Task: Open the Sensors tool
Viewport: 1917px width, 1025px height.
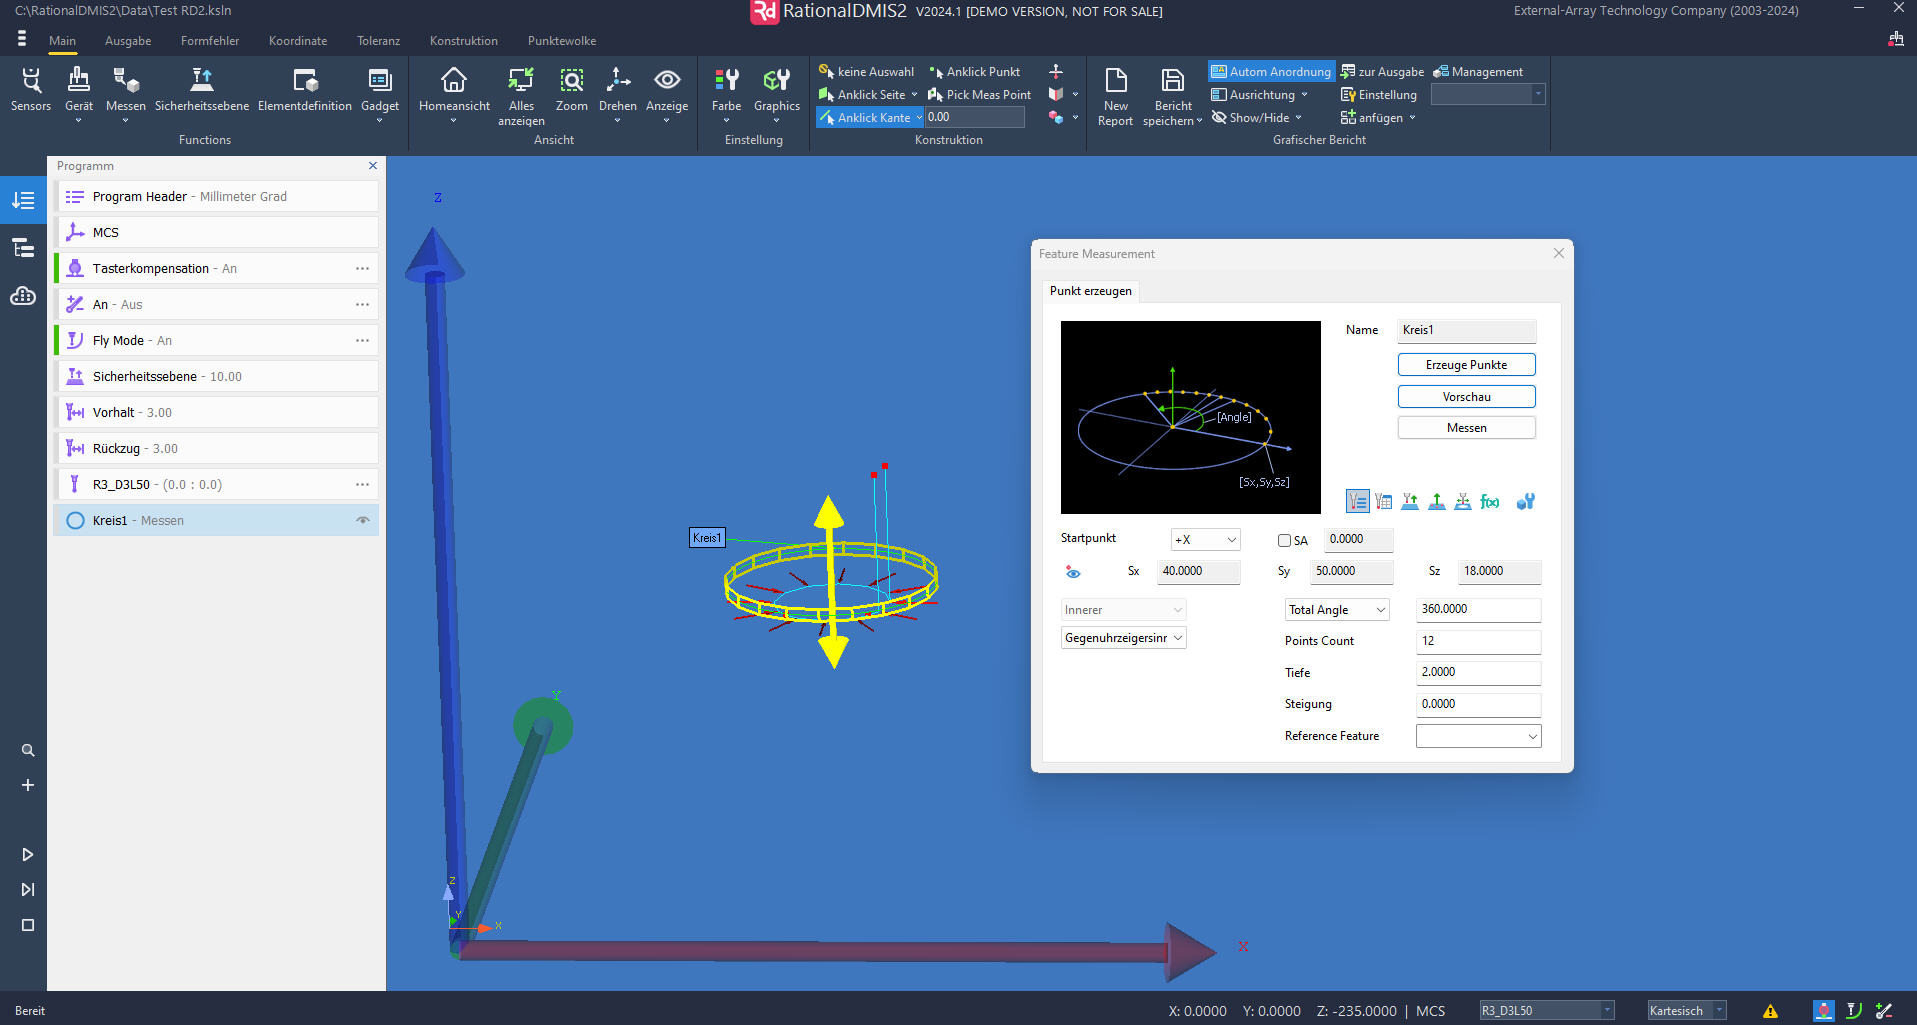Action: coord(31,90)
